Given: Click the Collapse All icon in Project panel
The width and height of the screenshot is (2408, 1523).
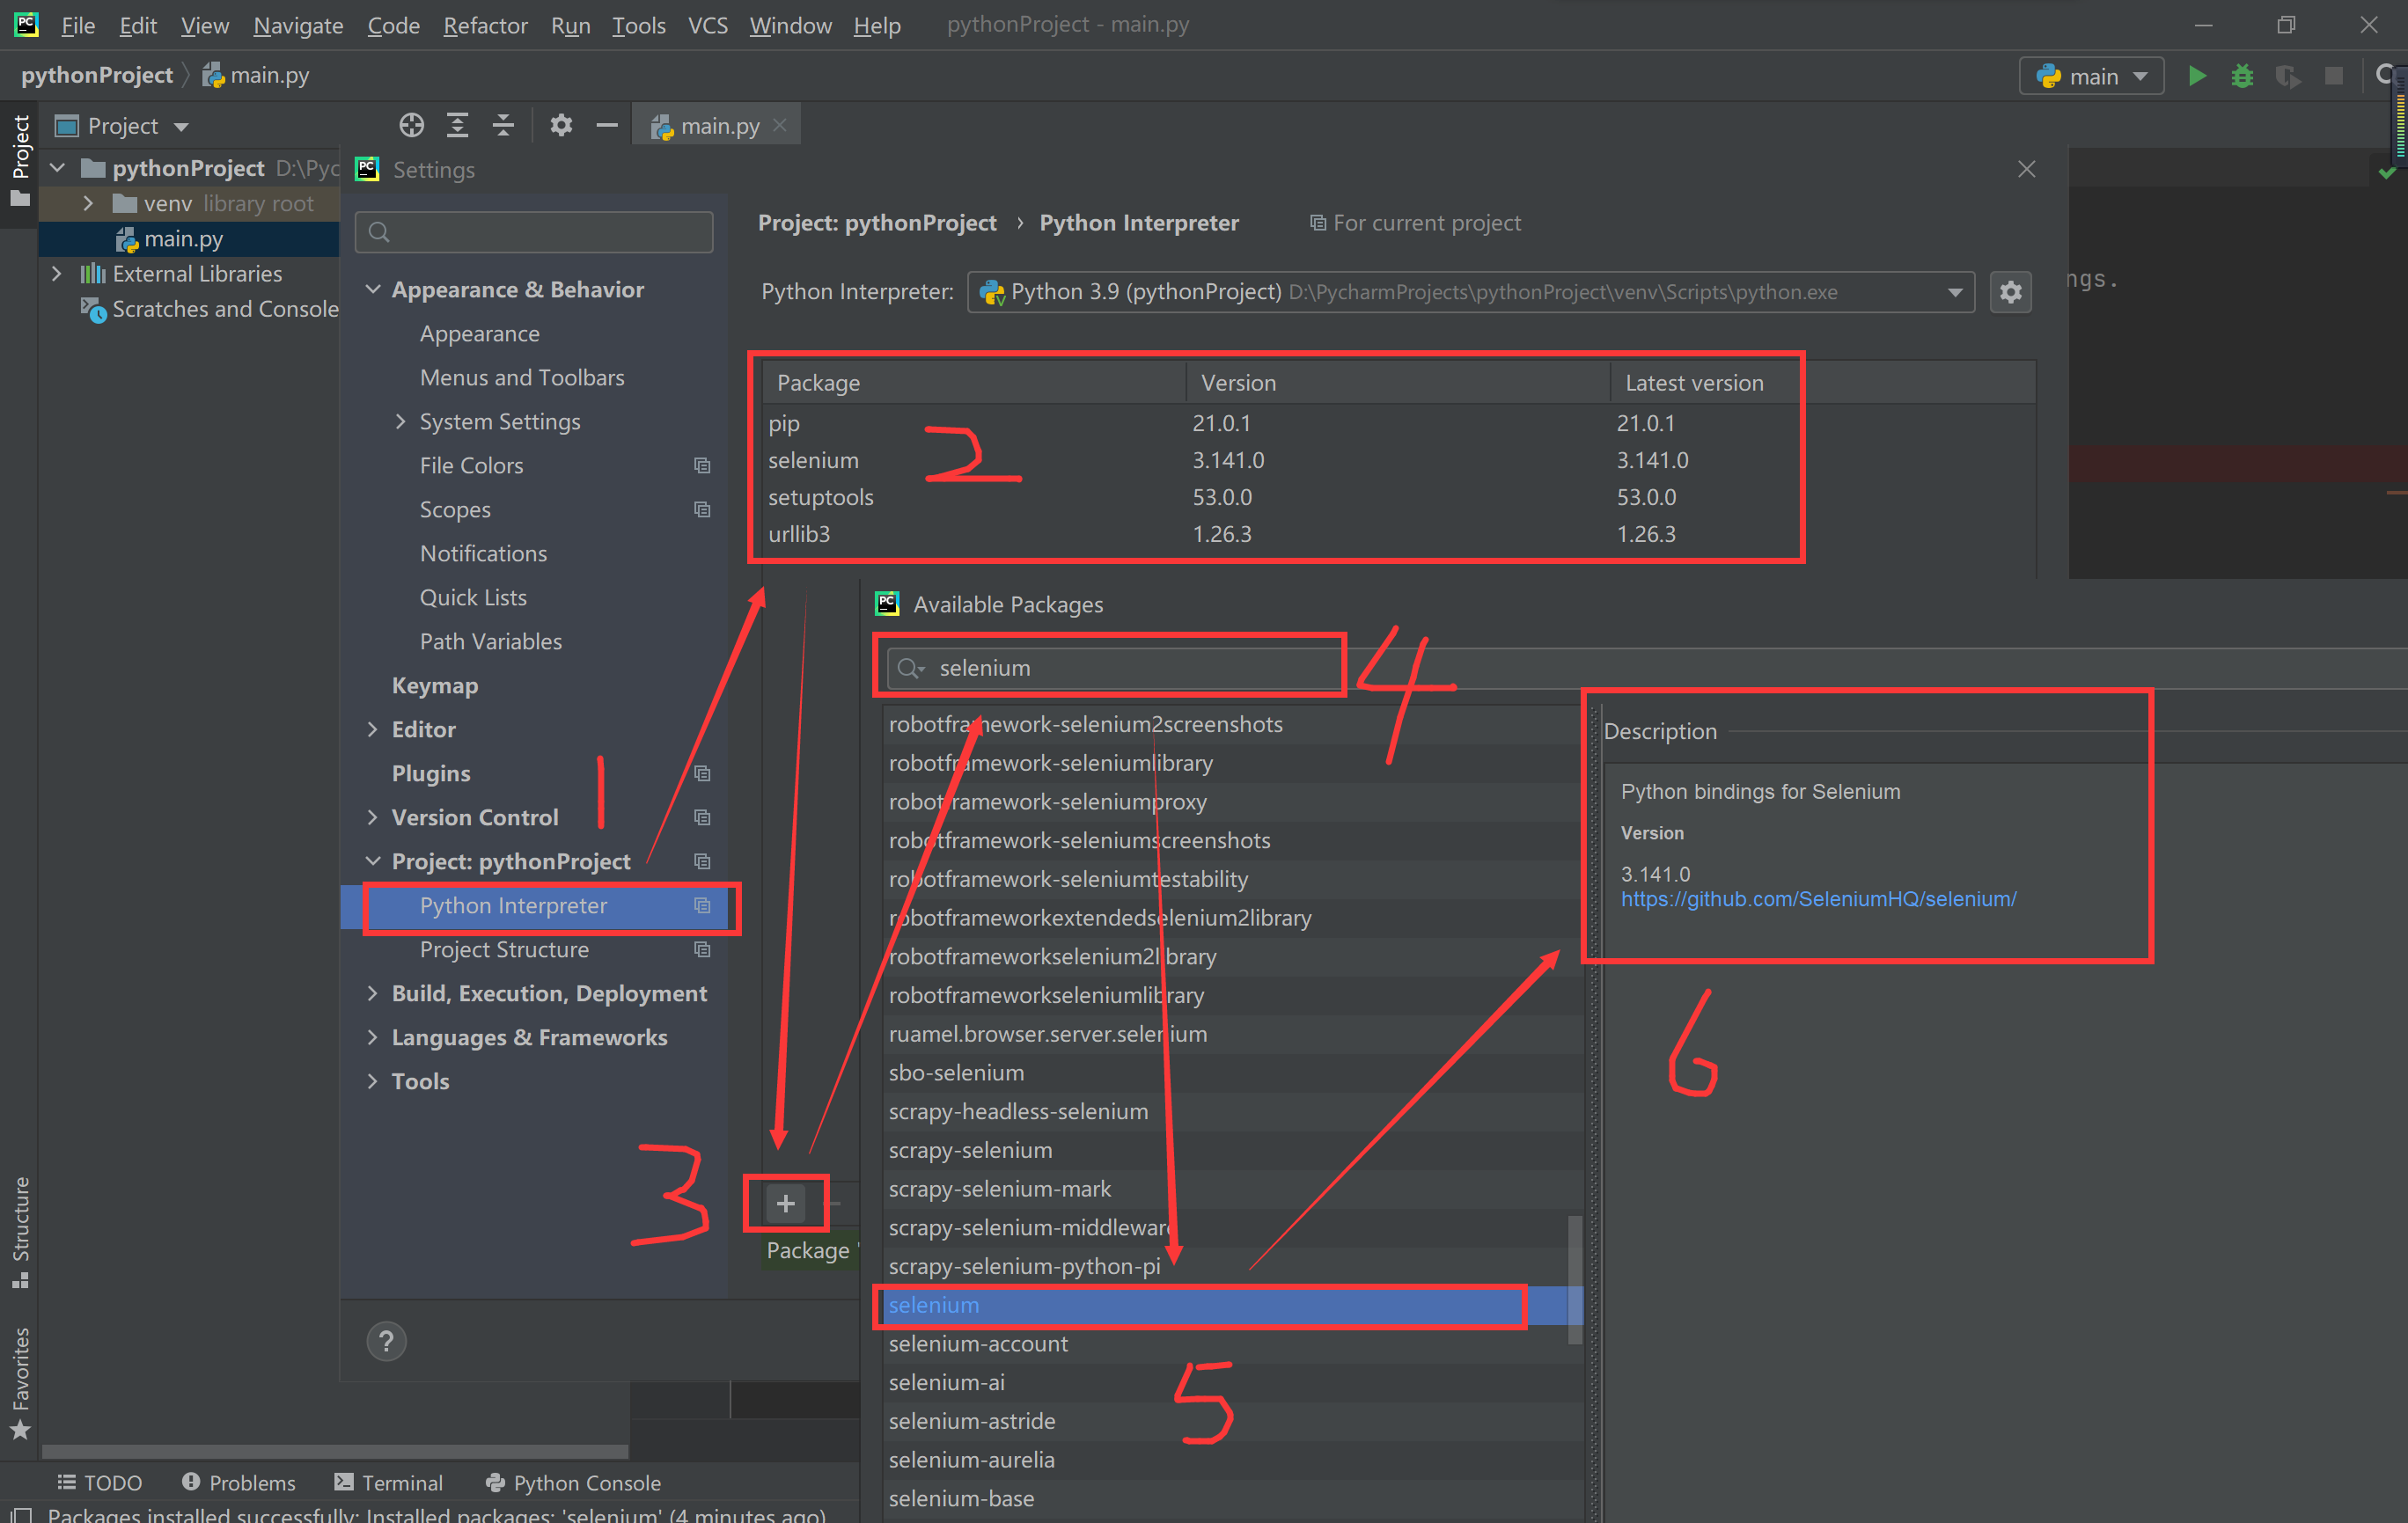Looking at the screenshot, I should (x=503, y=125).
